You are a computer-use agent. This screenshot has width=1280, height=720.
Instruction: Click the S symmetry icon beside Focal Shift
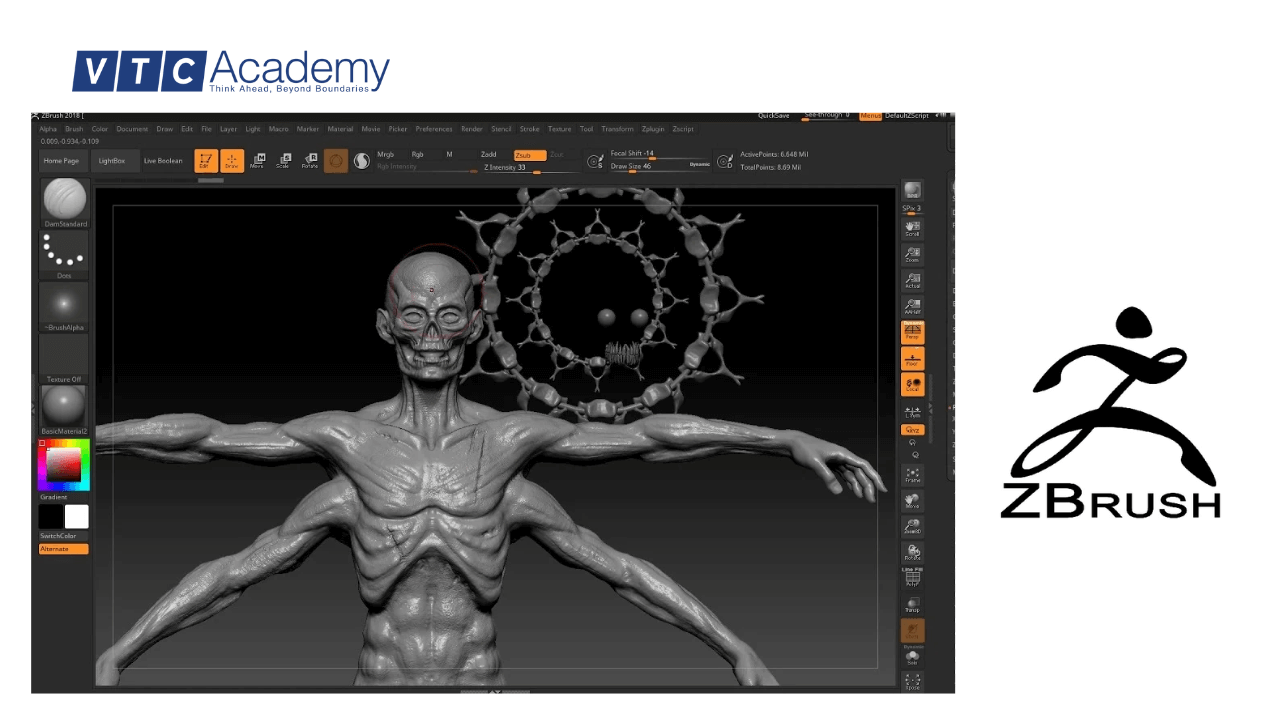click(x=594, y=160)
